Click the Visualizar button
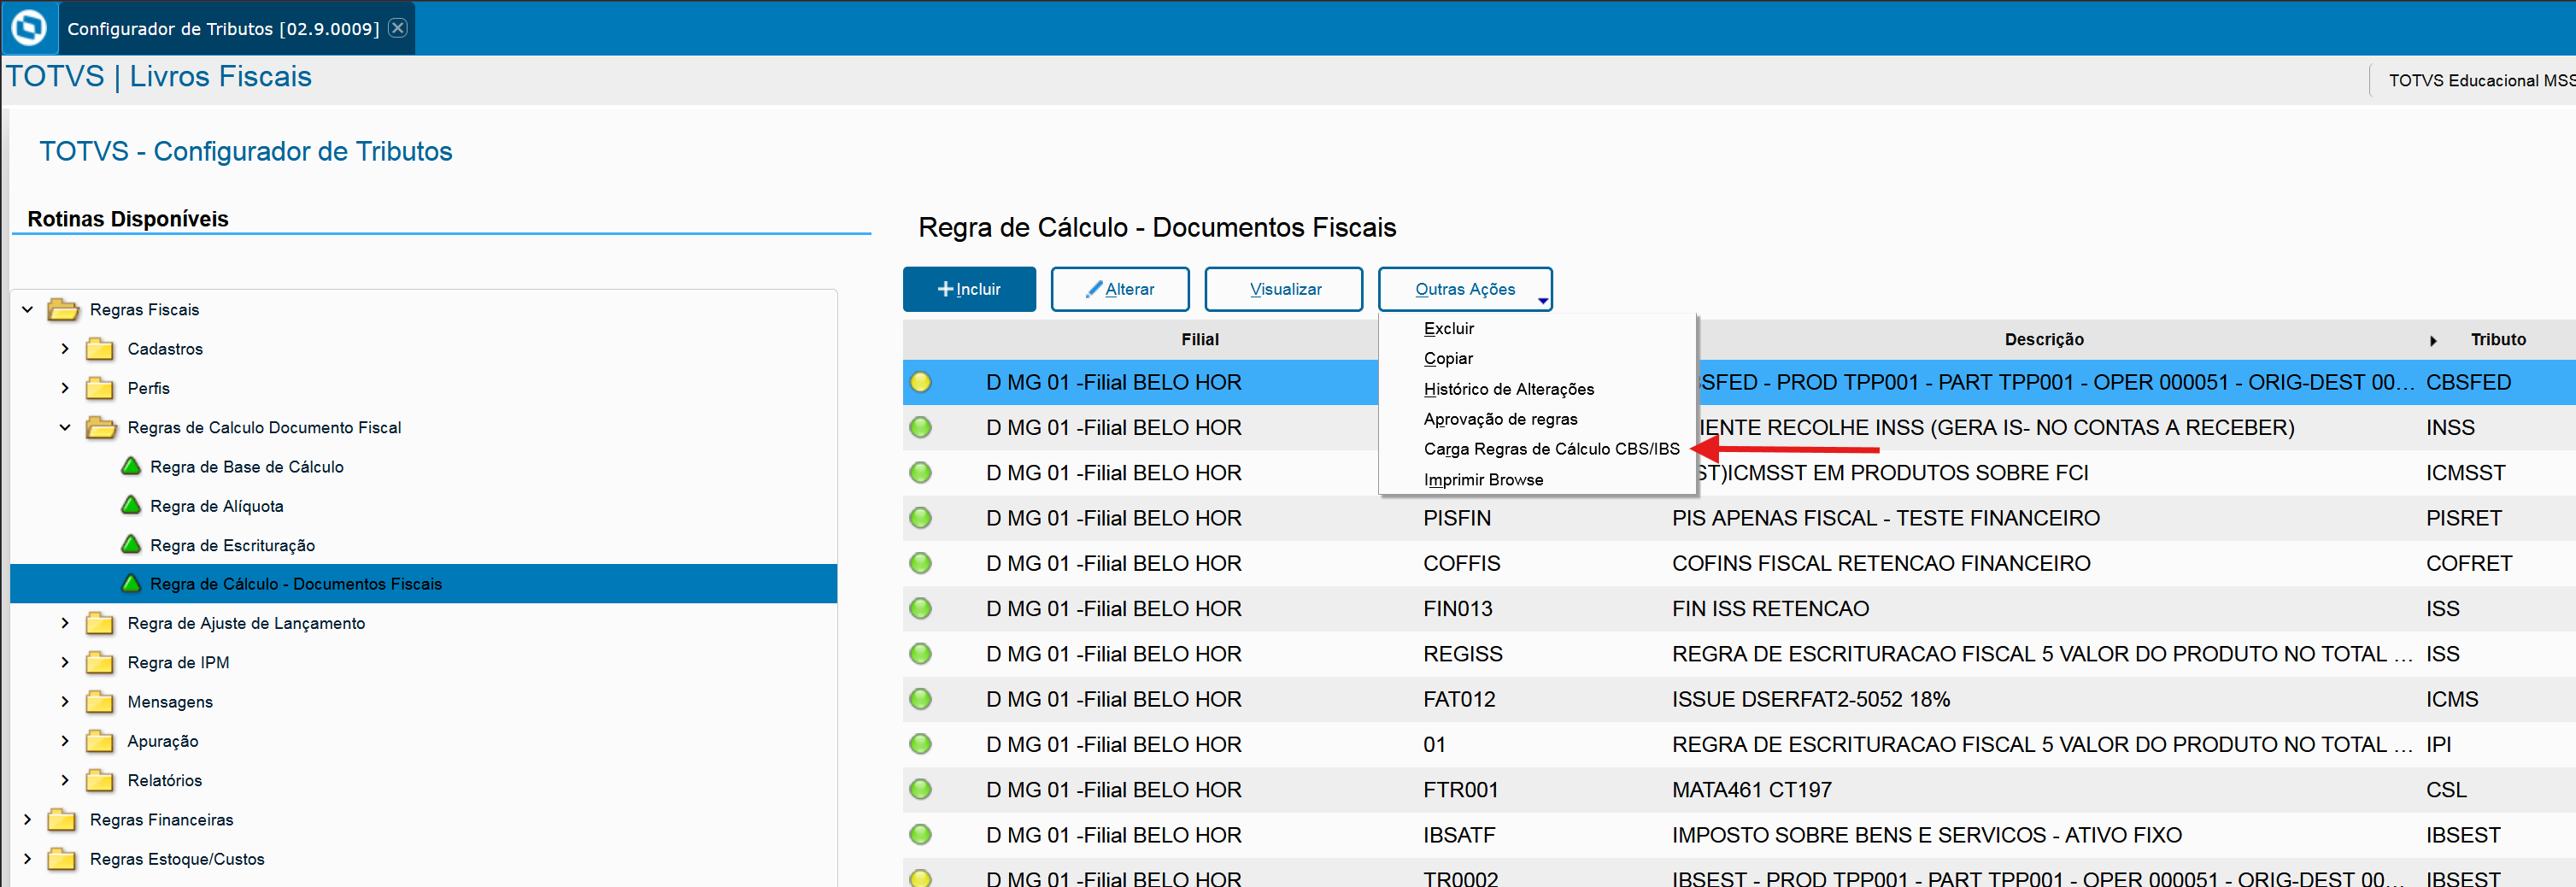The height and width of the screenshot is (887, 2576). (1284, 289)
